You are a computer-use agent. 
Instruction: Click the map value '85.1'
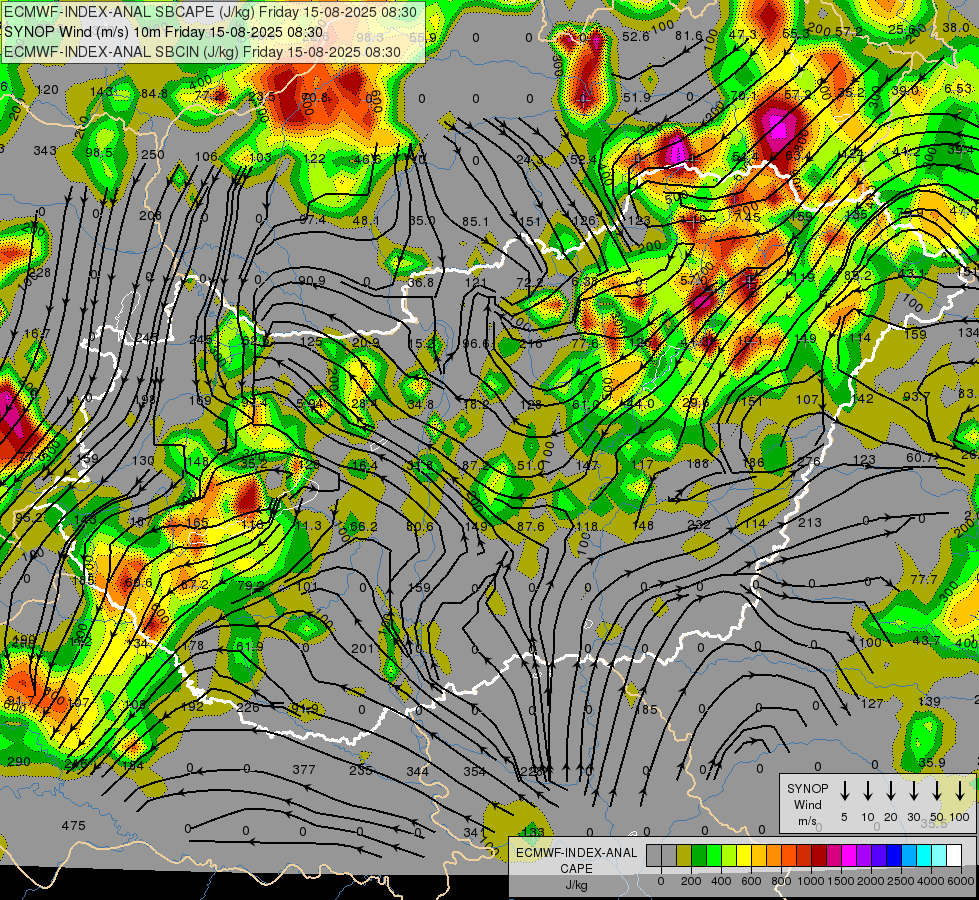(475, 222)
